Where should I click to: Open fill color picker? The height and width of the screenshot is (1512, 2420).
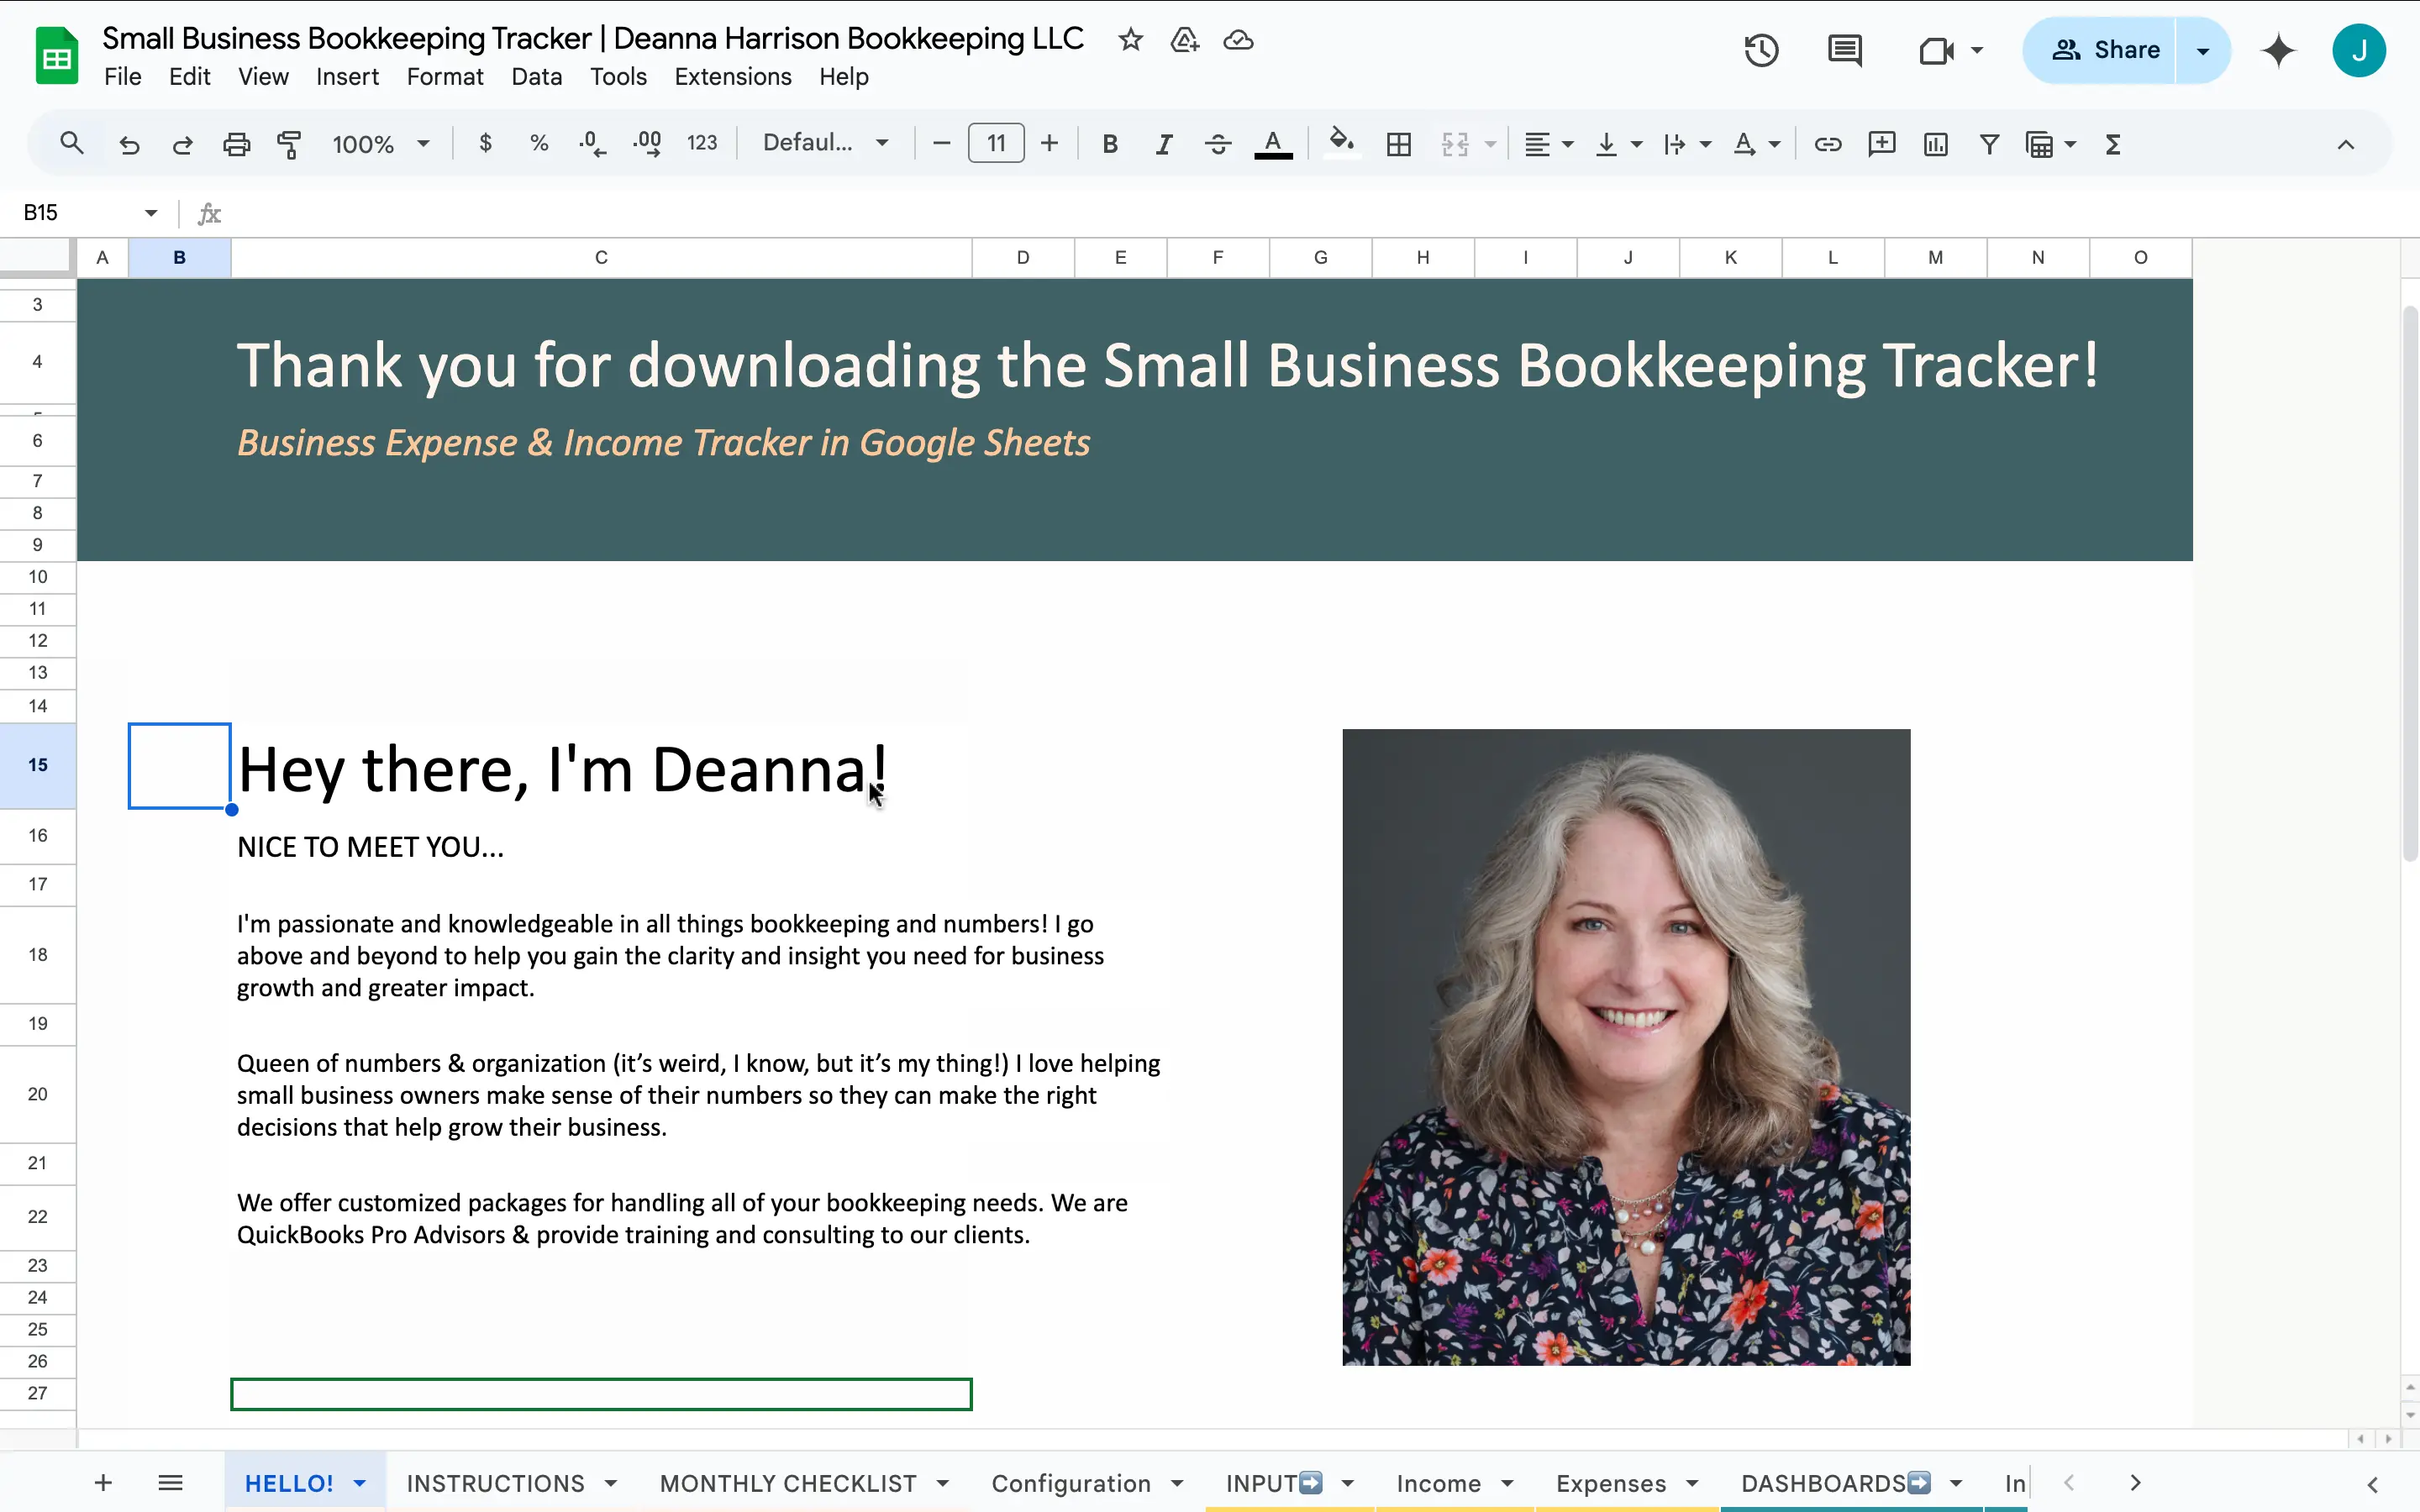[1342, 144]
